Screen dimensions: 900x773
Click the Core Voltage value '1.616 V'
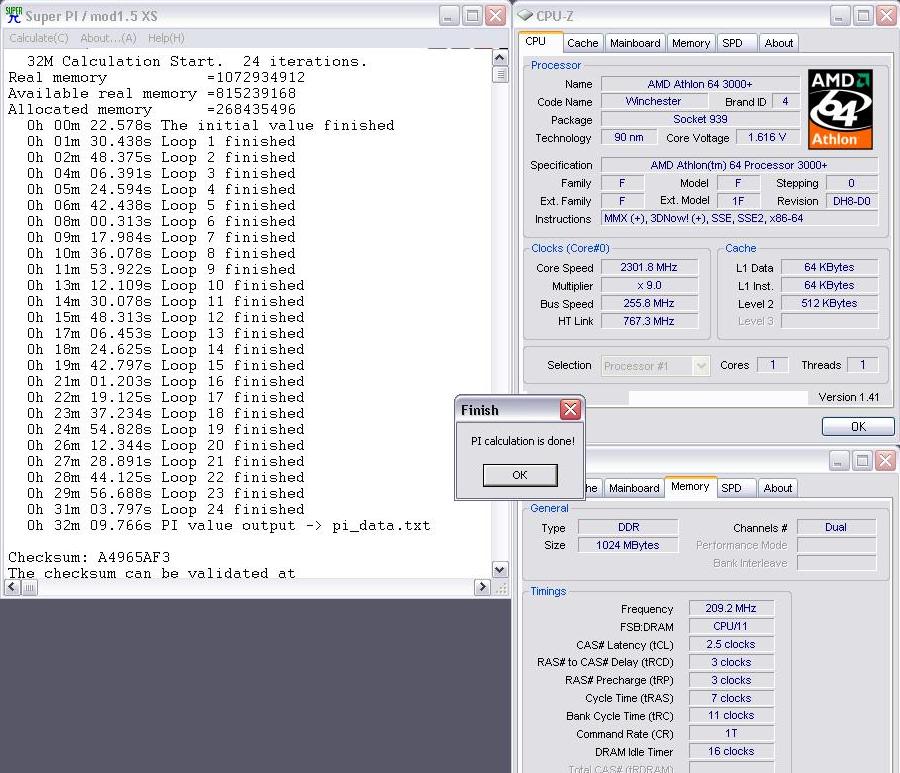pyautogui.click(x=766, y=137)
